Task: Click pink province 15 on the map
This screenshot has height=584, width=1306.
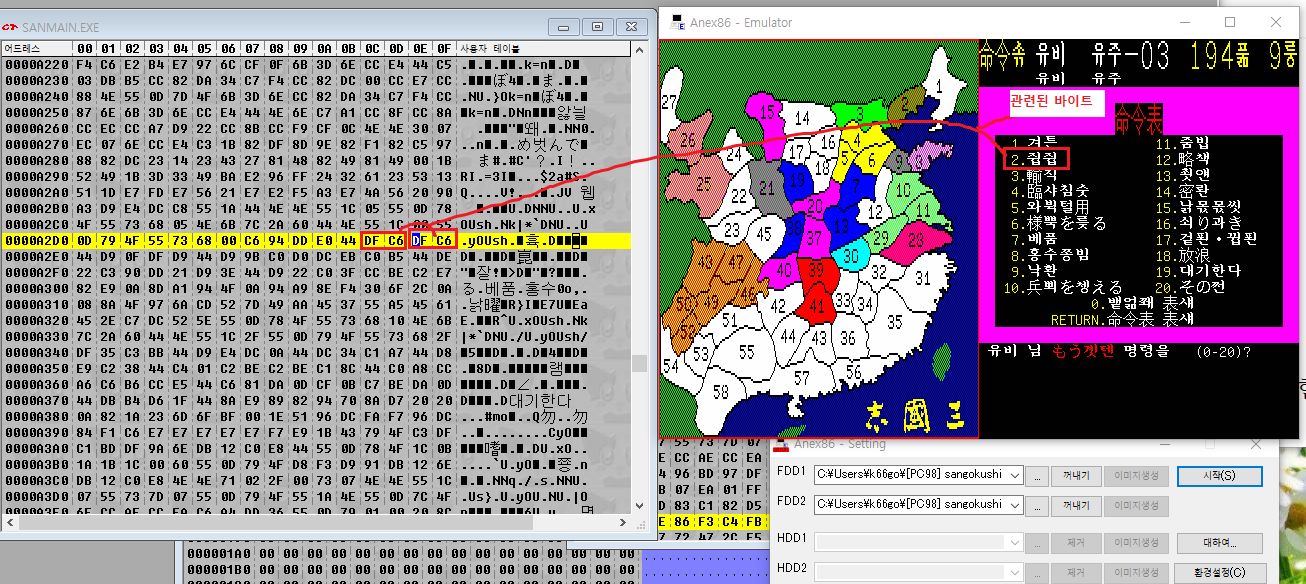Action: click(x=767, y=111)
